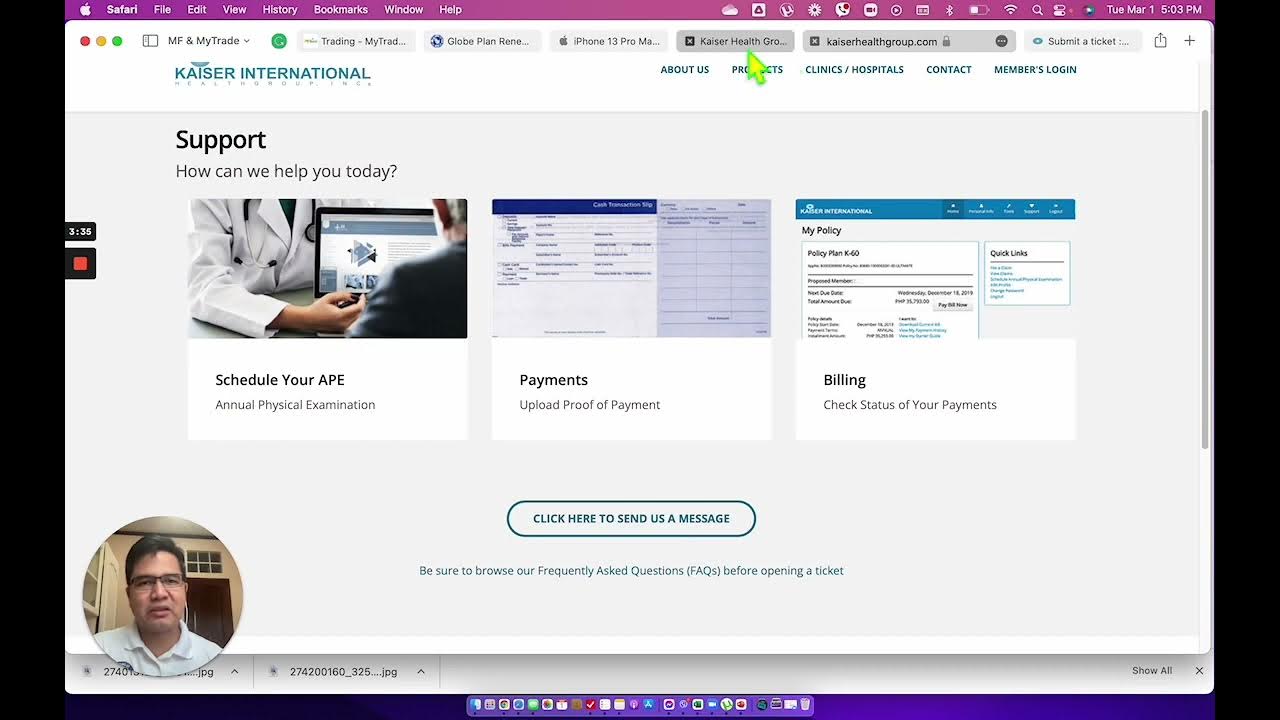Open Zoom from the Dock
Screen dimensions: 1280x720
[x=712, y=705]
